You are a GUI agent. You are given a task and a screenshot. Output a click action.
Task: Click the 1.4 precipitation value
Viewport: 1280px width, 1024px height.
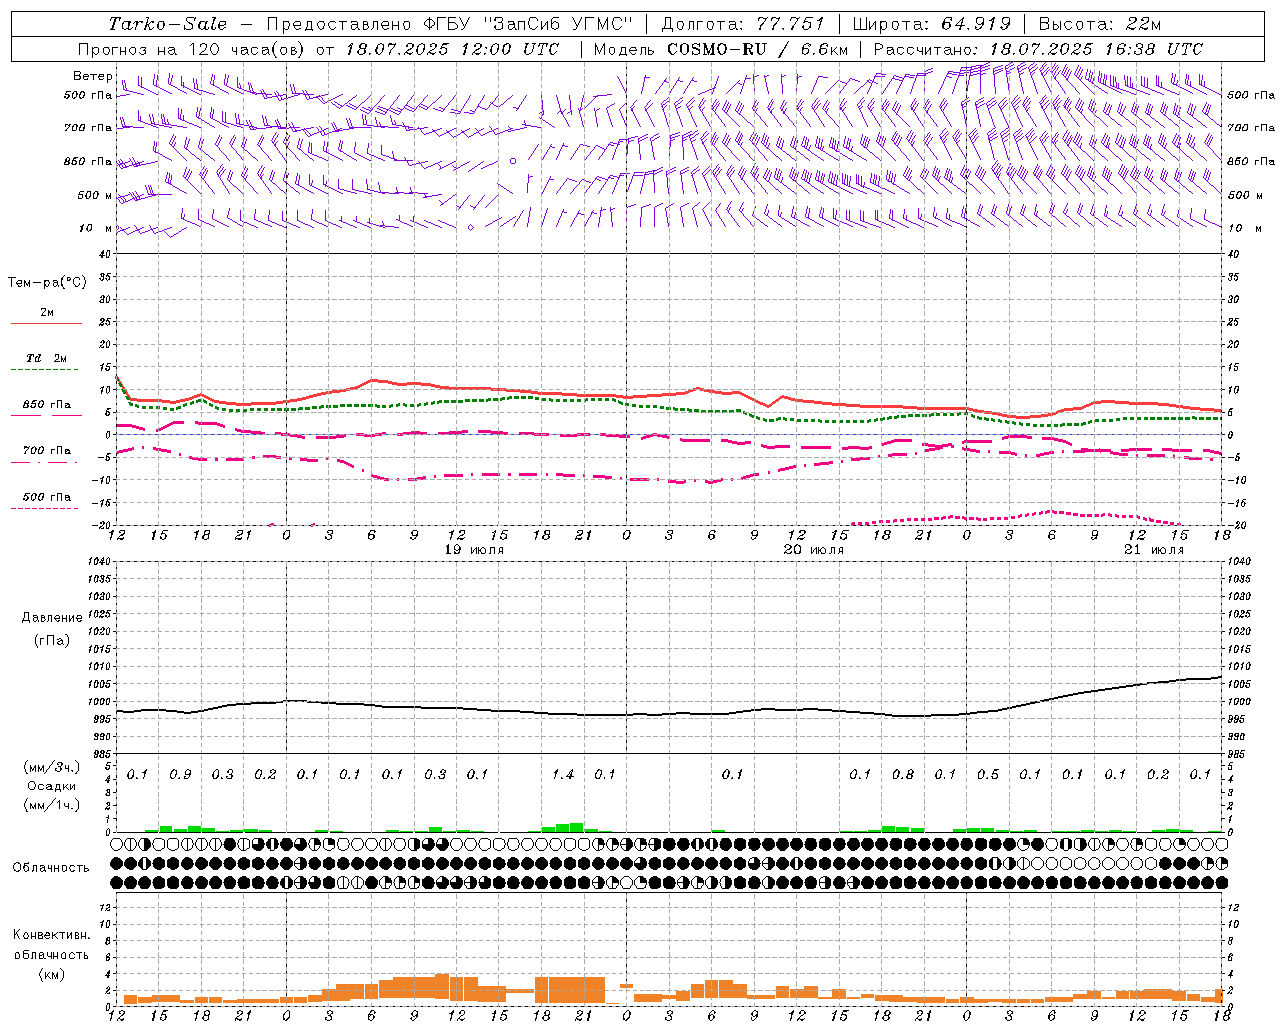[563, 775]
